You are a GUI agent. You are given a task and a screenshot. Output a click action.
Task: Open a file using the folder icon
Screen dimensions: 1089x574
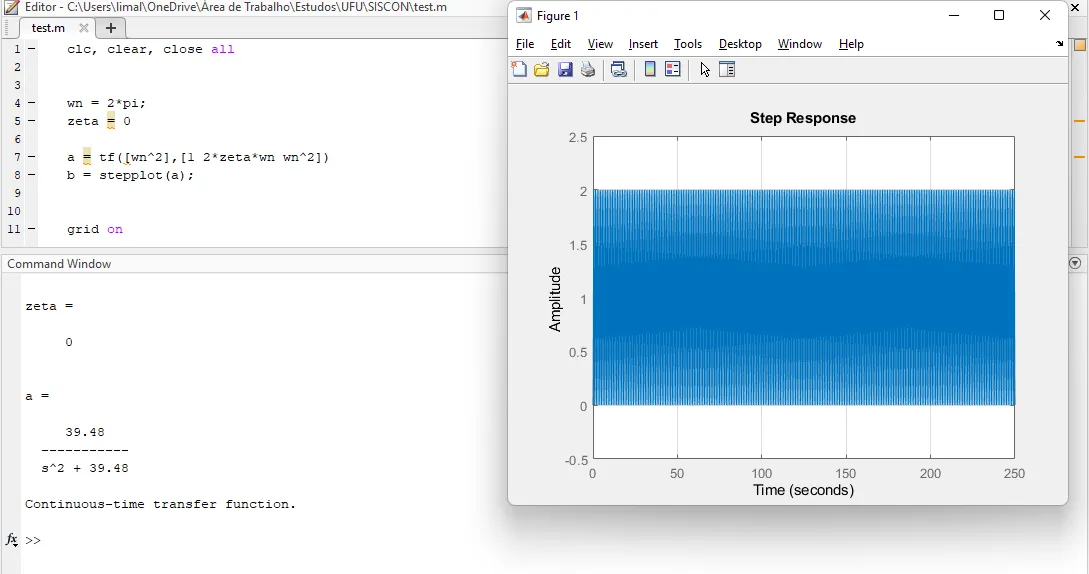tap(542, 69)
